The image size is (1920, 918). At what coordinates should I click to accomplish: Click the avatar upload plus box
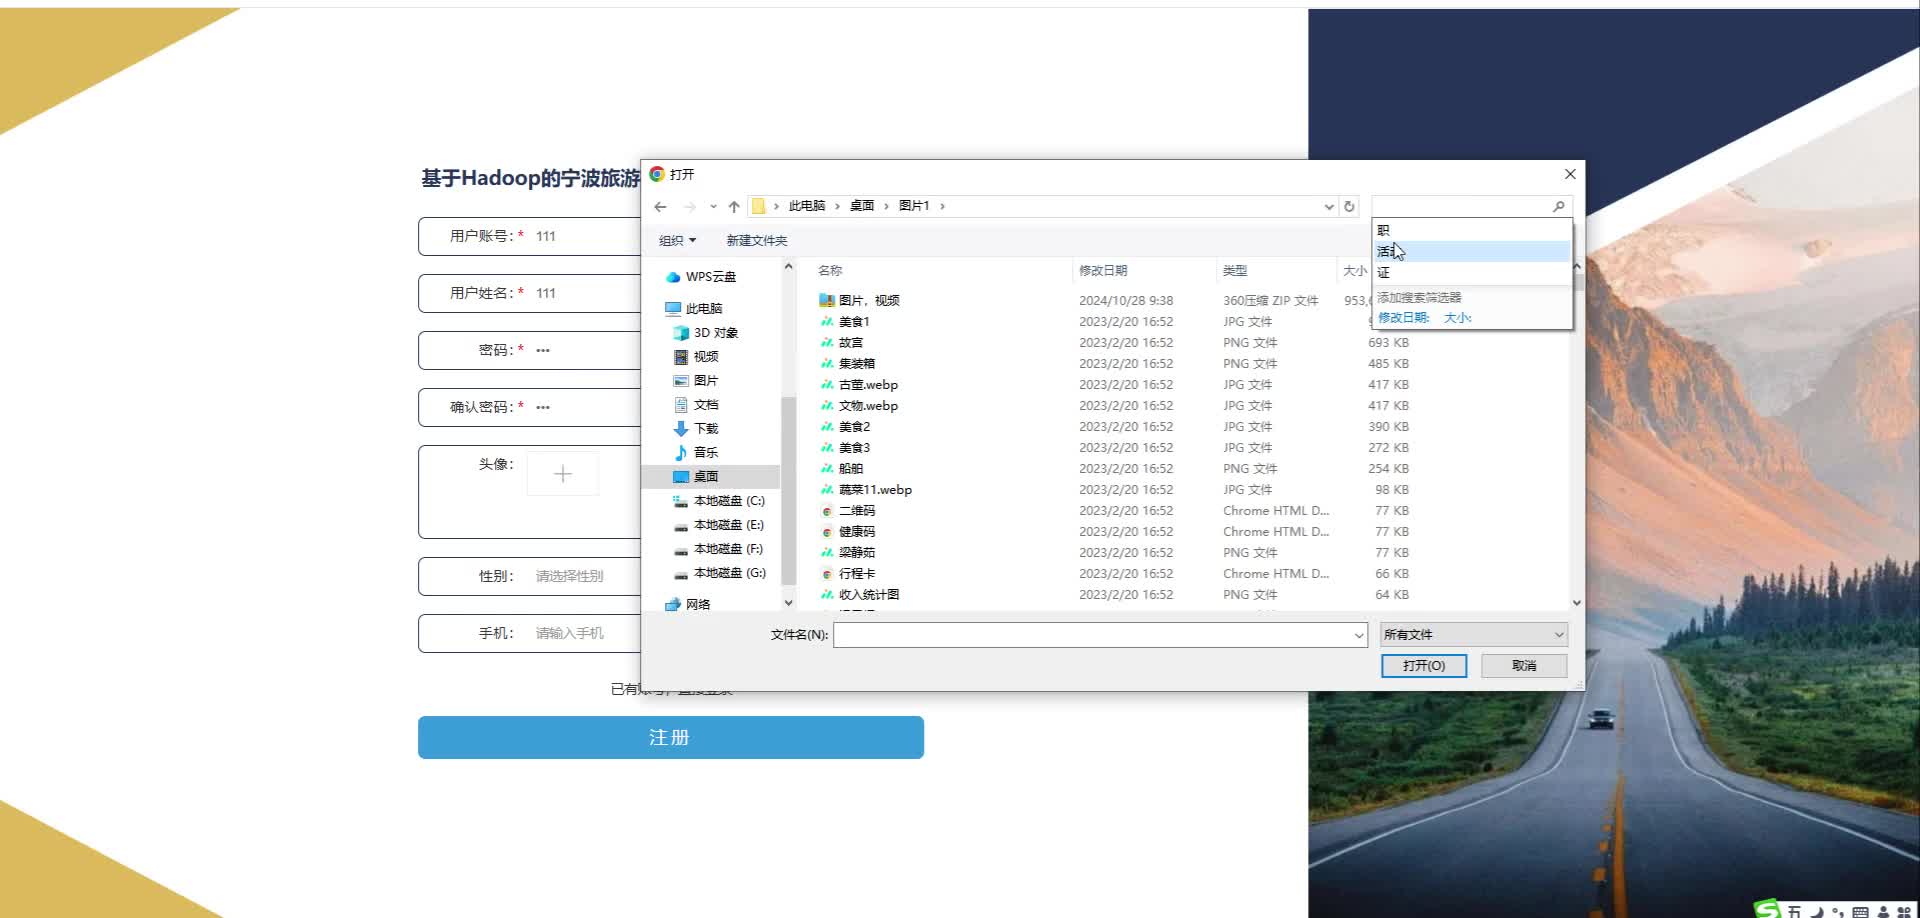click(563, 474)
